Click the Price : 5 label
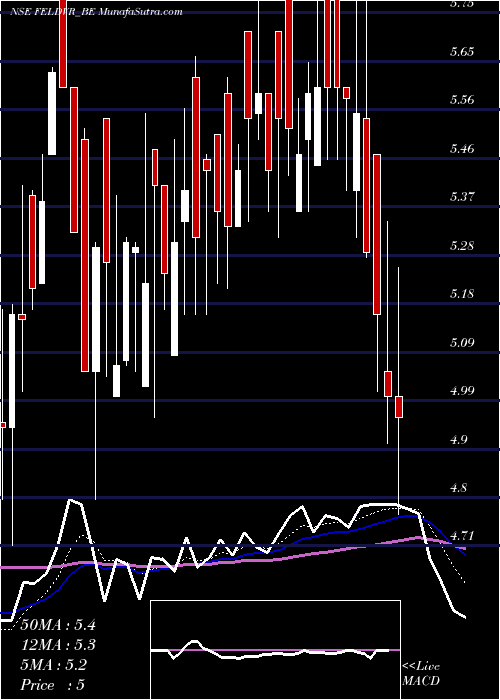The image size is (500, 700). click(53, 684)
